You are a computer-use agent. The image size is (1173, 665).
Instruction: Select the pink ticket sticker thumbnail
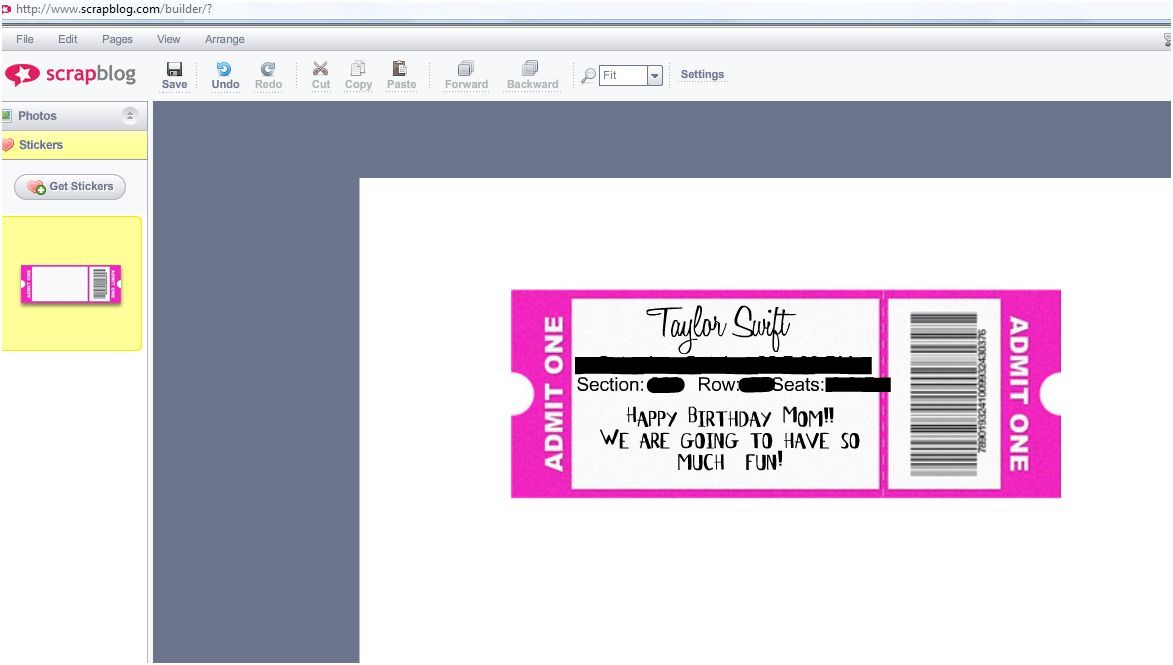pyautogui.click(x=70, y=284)
